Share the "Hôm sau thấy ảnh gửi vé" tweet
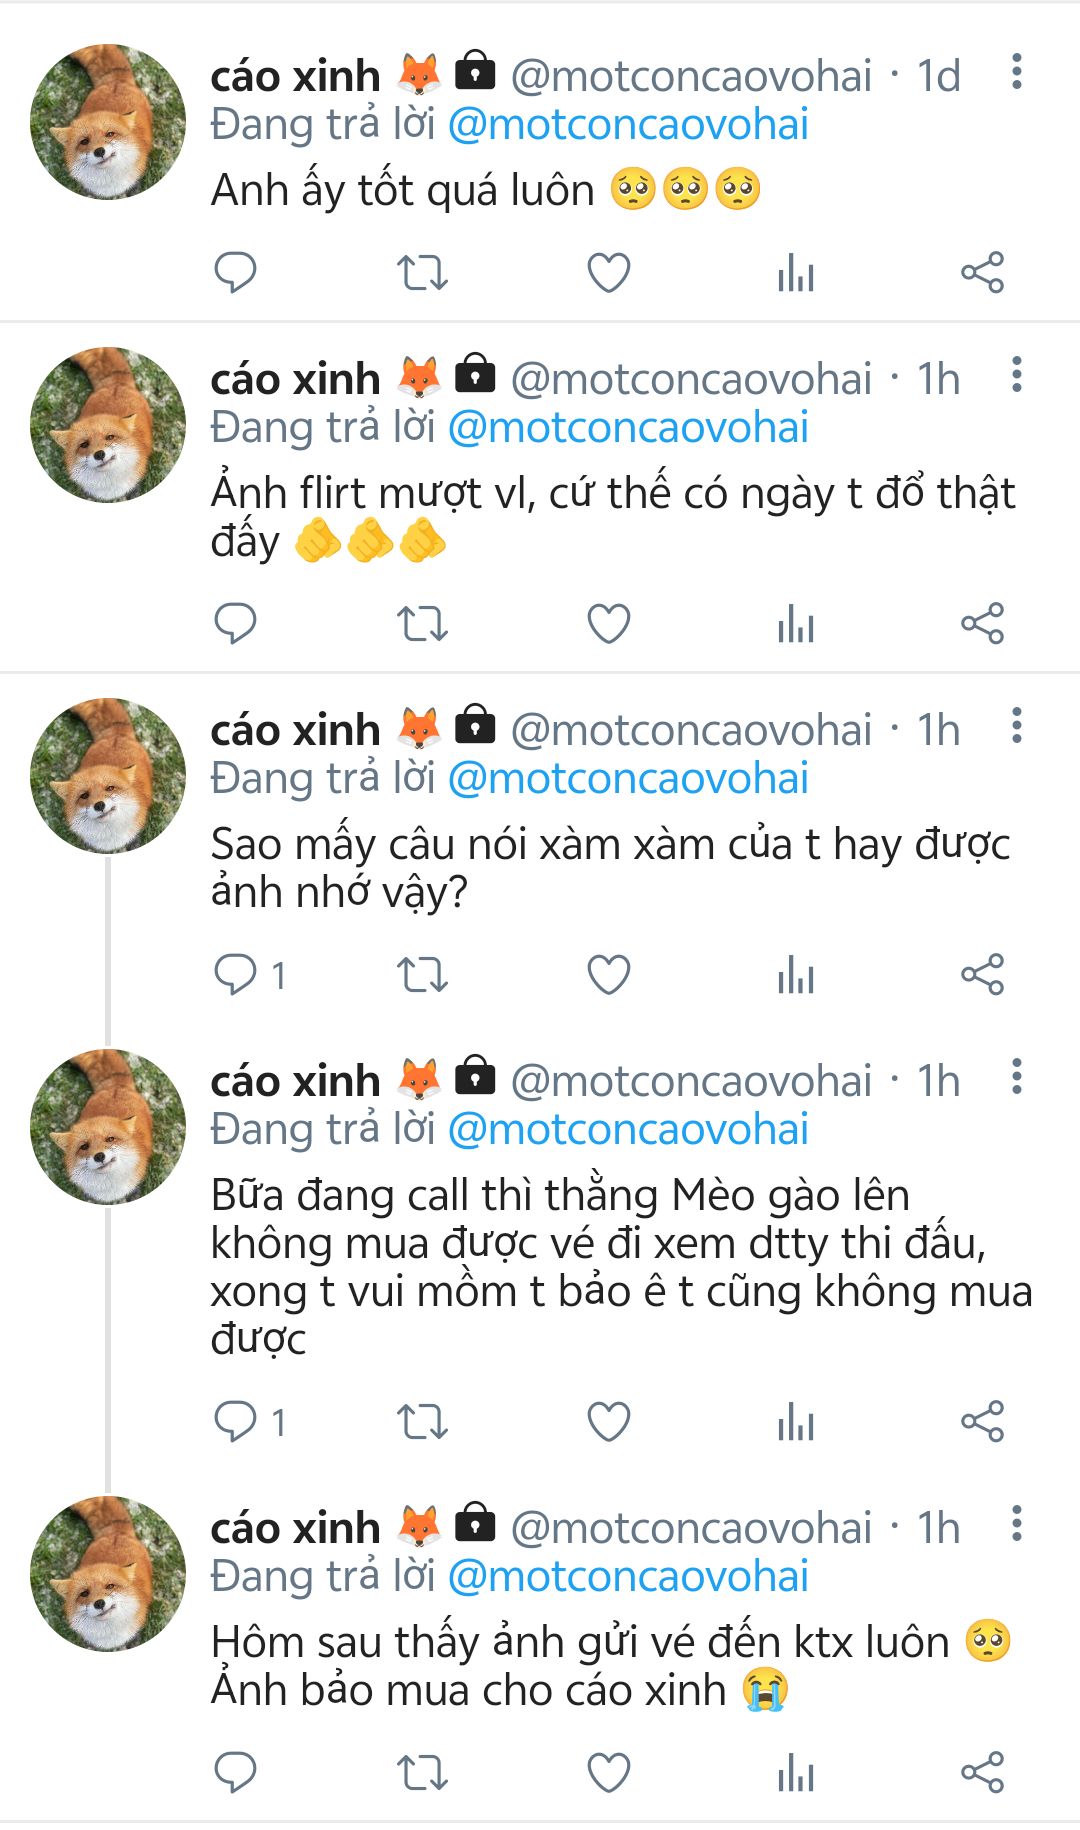Image resolution: width=1080 pixels, height=1830 pixels. 982,1773
